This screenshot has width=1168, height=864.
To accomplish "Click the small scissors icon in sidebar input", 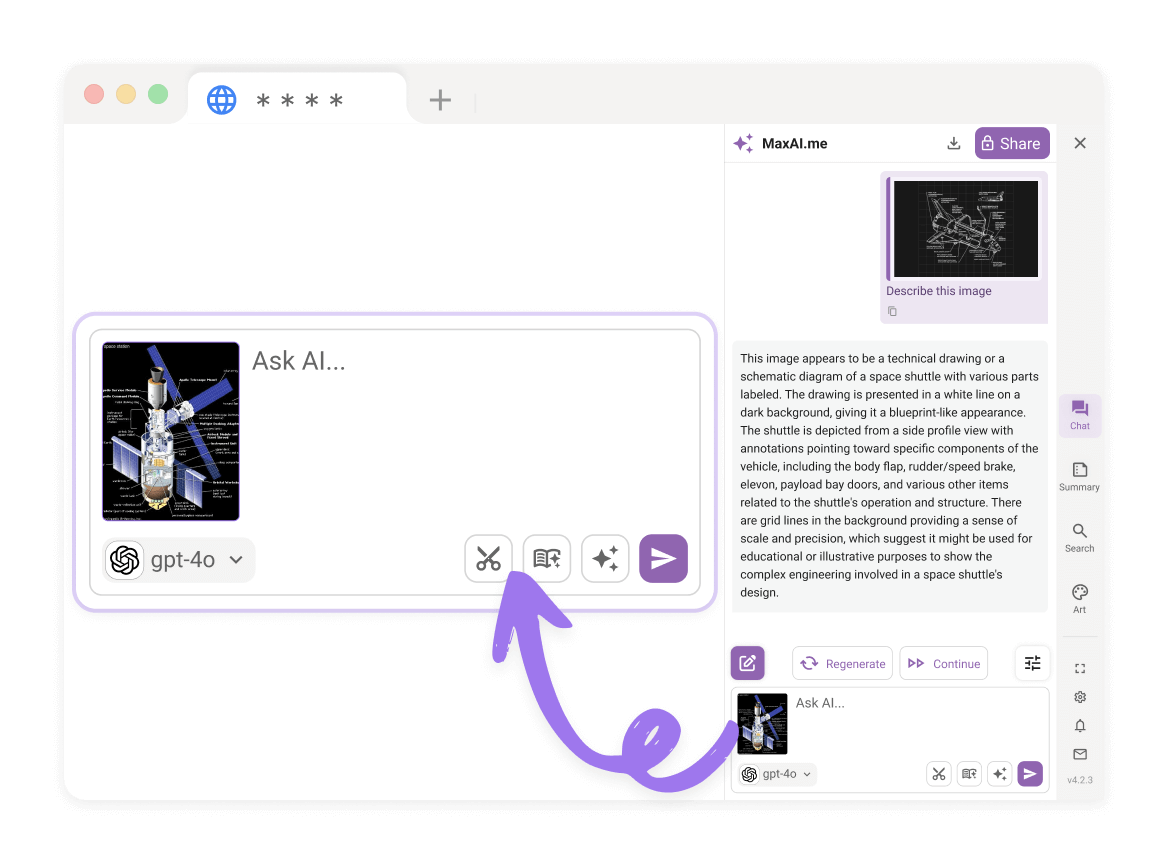I will [x=939, y=774].
